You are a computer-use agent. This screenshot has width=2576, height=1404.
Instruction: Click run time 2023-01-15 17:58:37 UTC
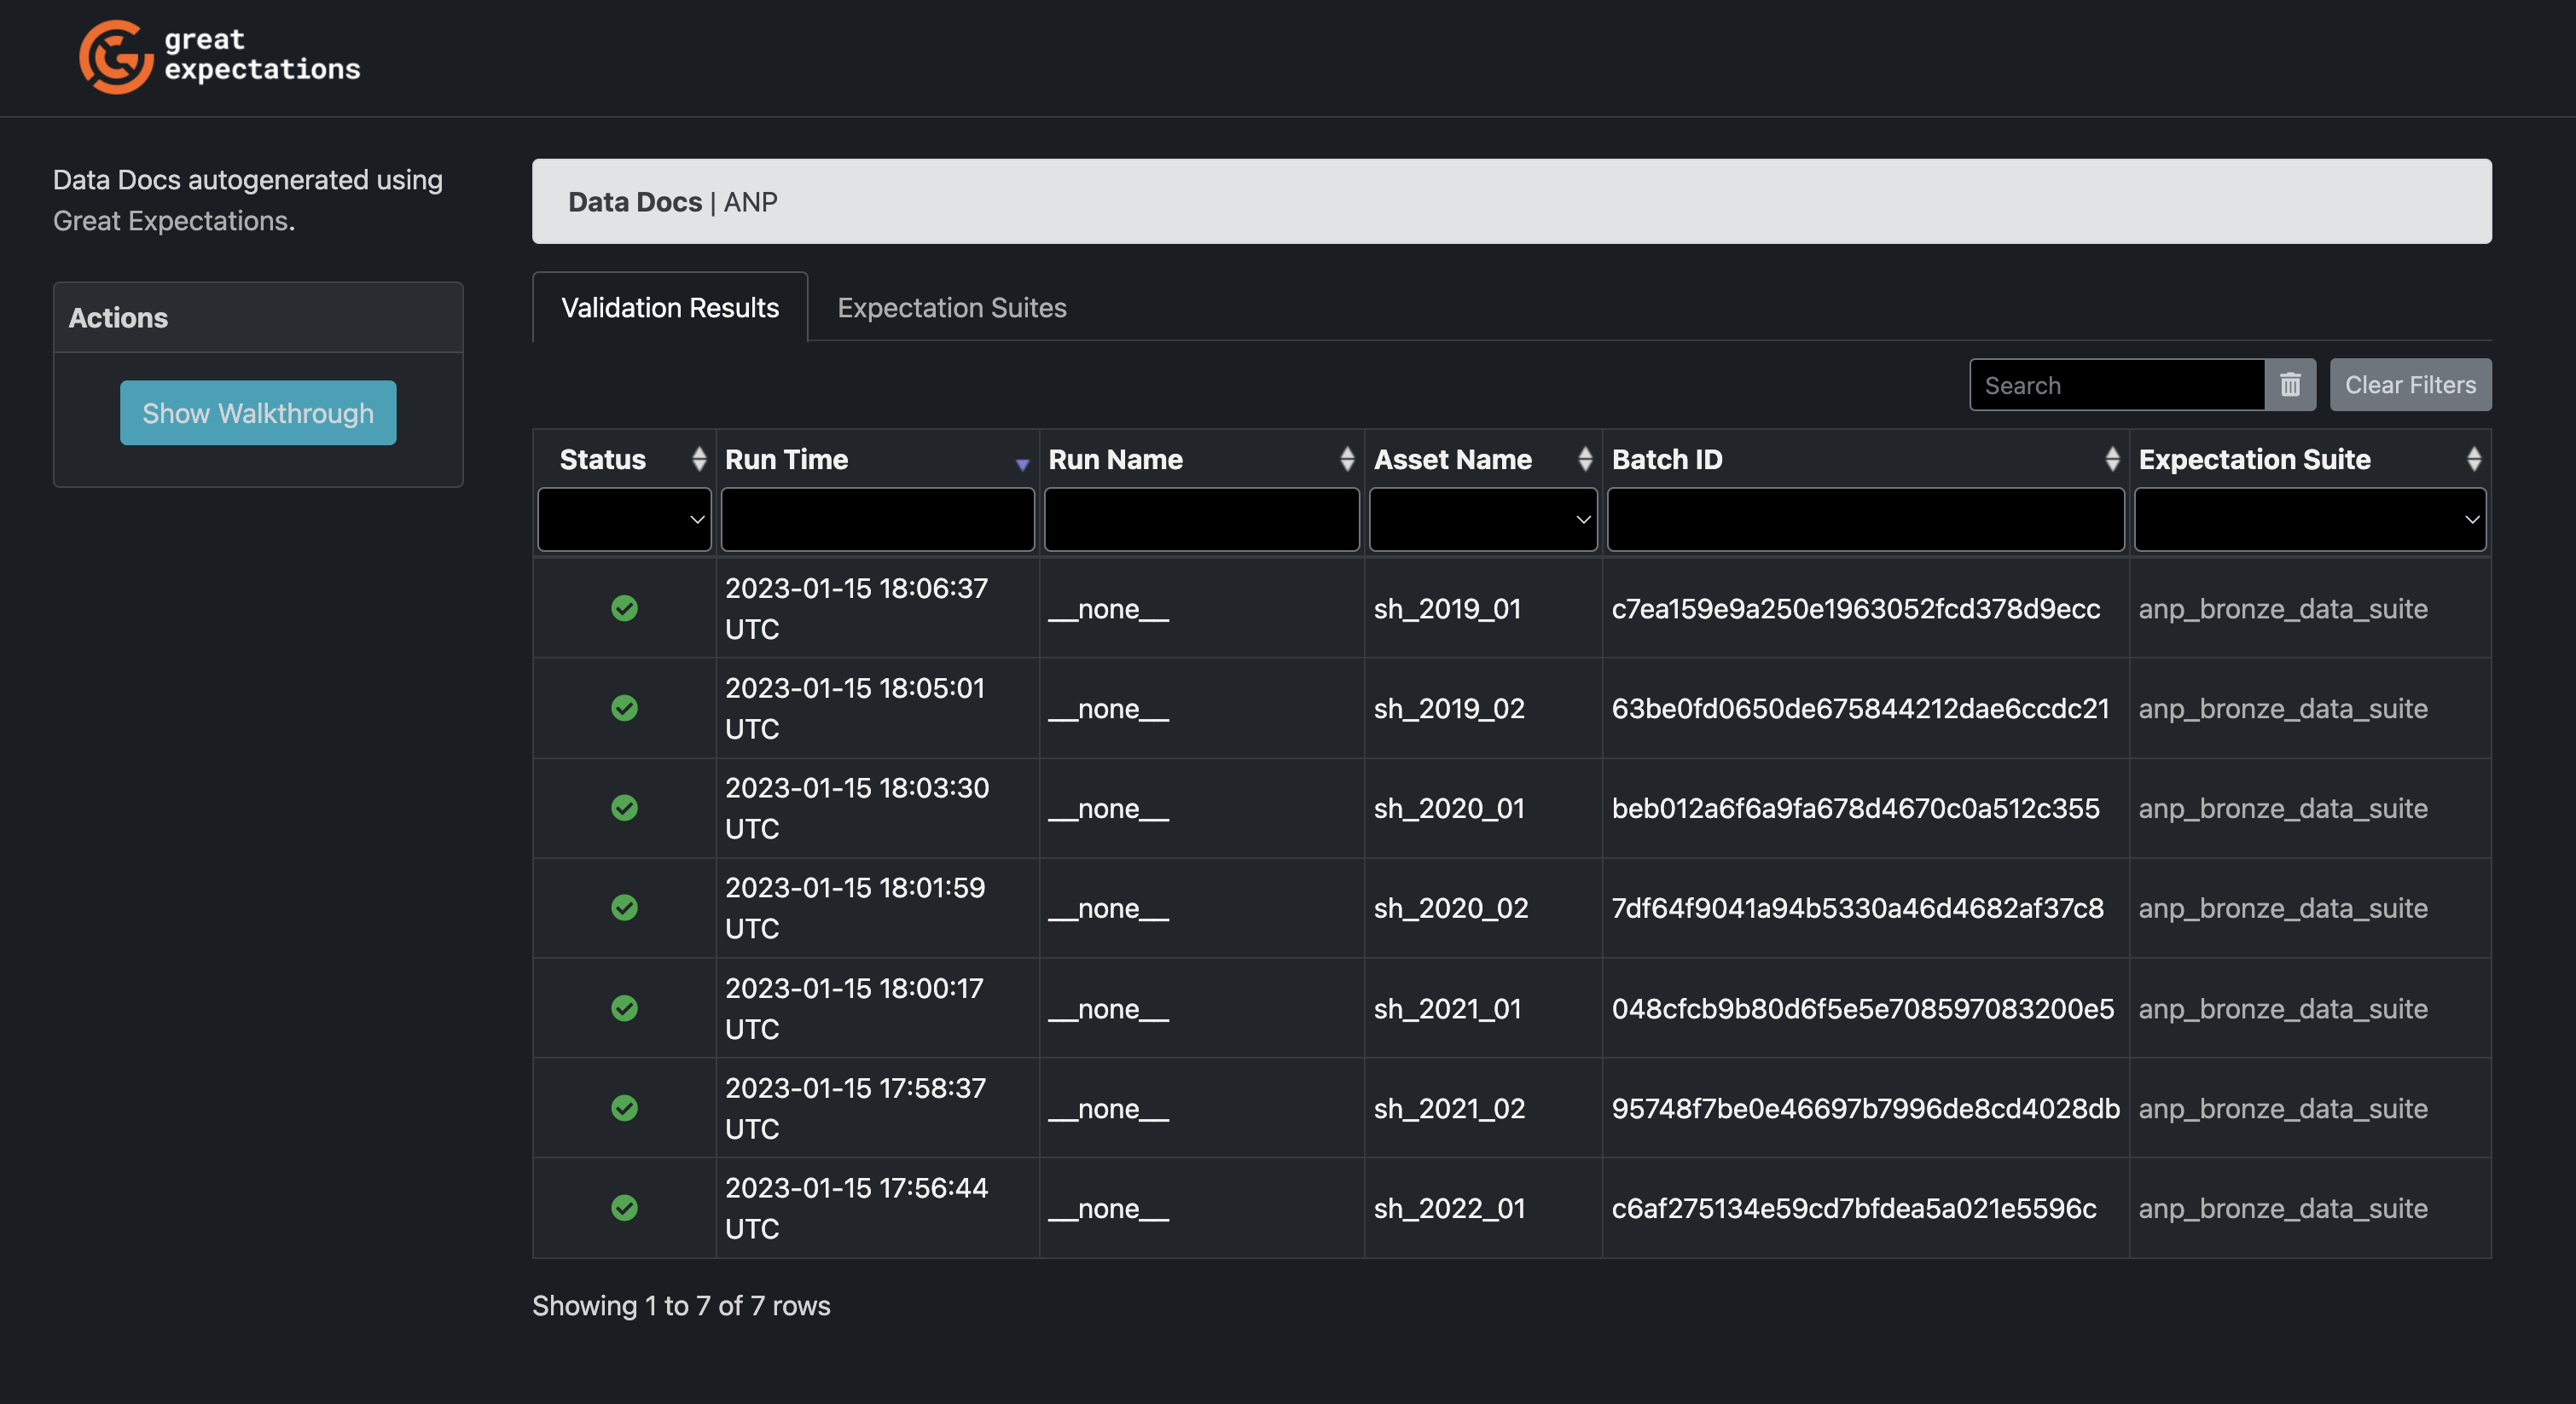855,1108
